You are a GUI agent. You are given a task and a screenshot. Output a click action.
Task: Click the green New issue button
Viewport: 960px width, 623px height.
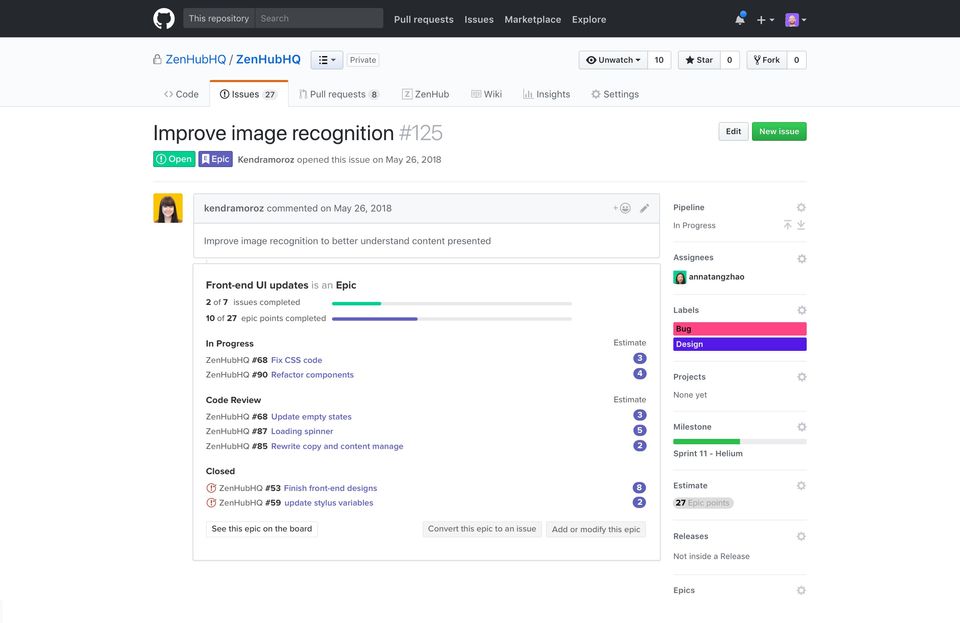point(779,131)
